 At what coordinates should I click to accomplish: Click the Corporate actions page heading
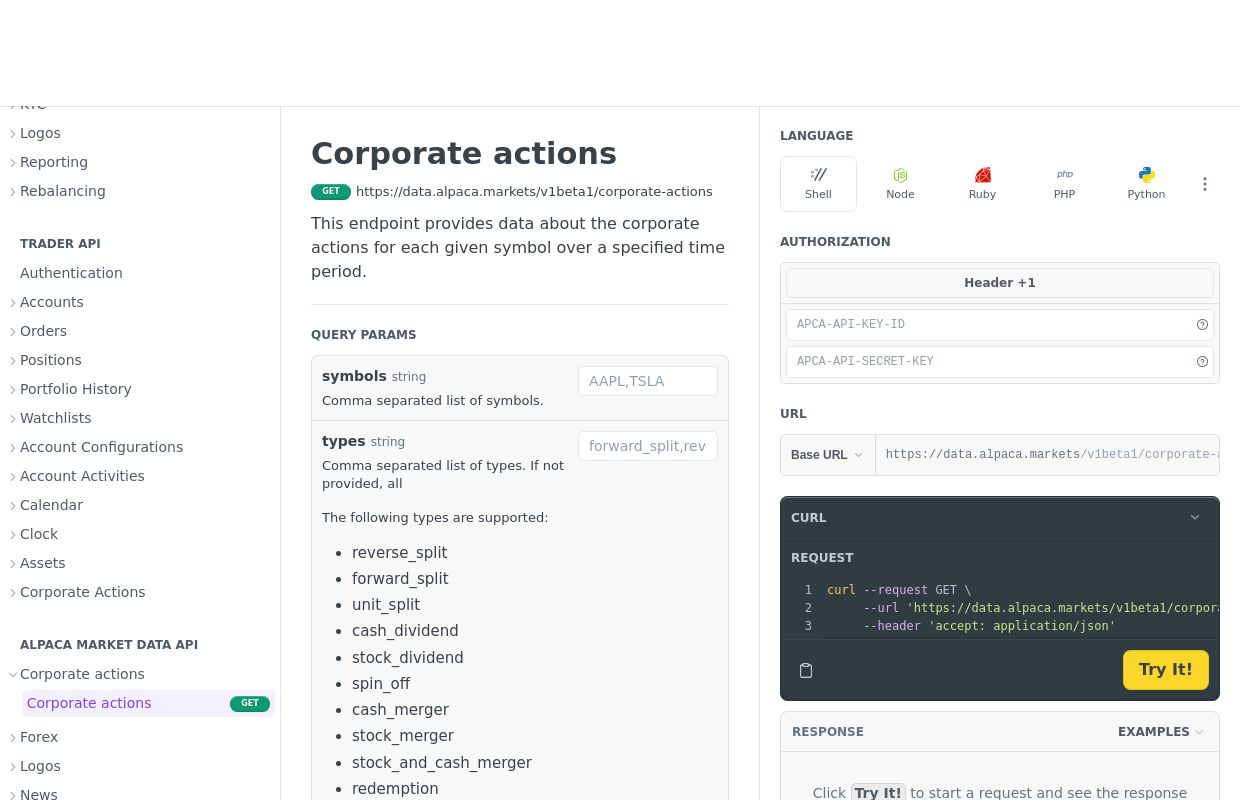(x=464, y=153)
